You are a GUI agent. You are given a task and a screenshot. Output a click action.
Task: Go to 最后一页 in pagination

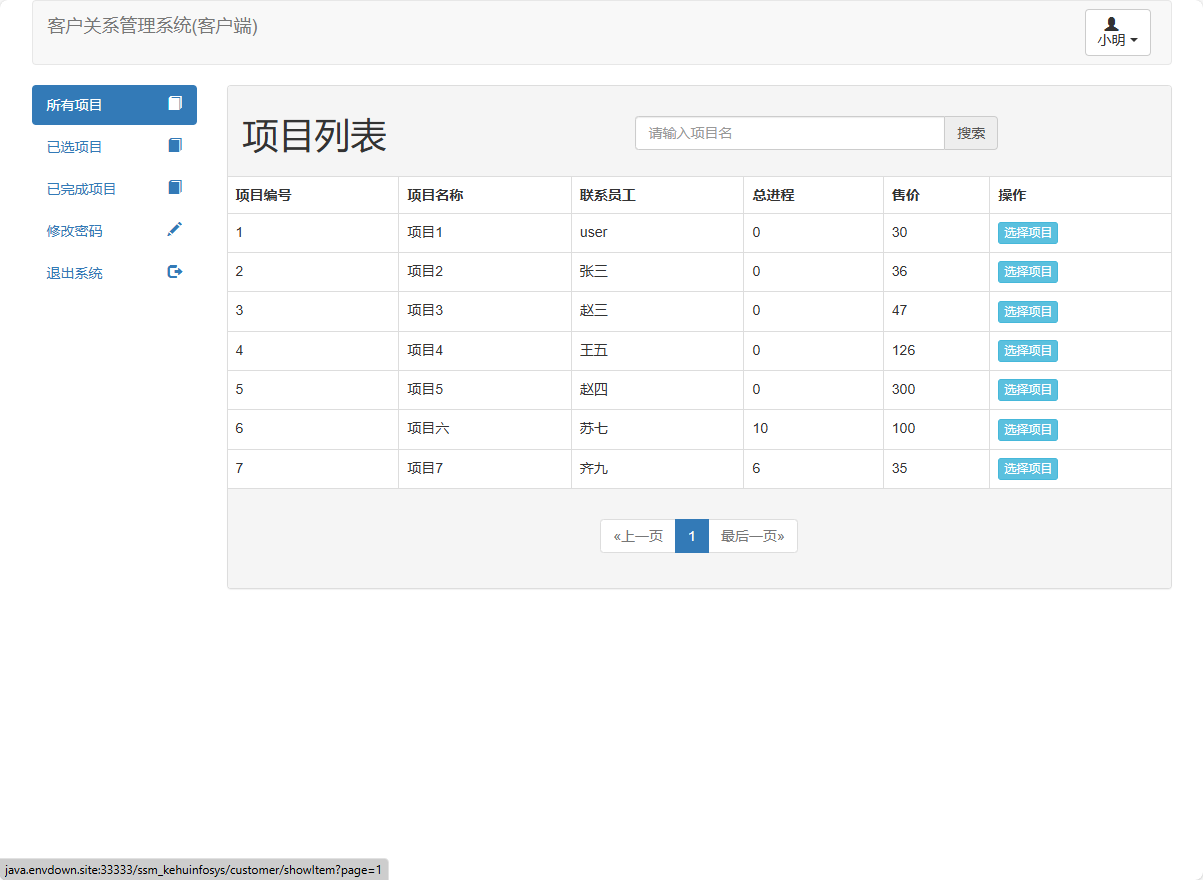pyautogui.click(x=752, y=535)
